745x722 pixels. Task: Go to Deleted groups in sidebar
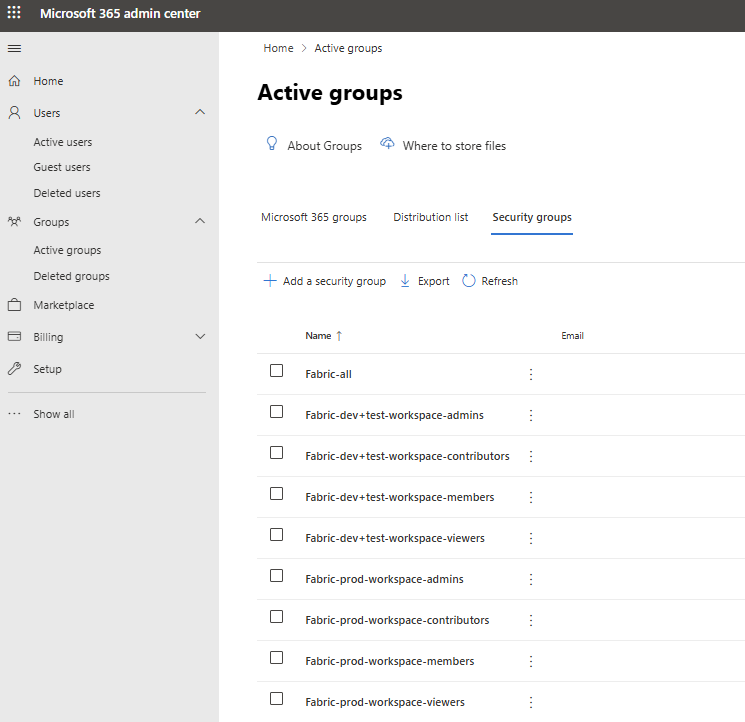[x=71, y=276]
